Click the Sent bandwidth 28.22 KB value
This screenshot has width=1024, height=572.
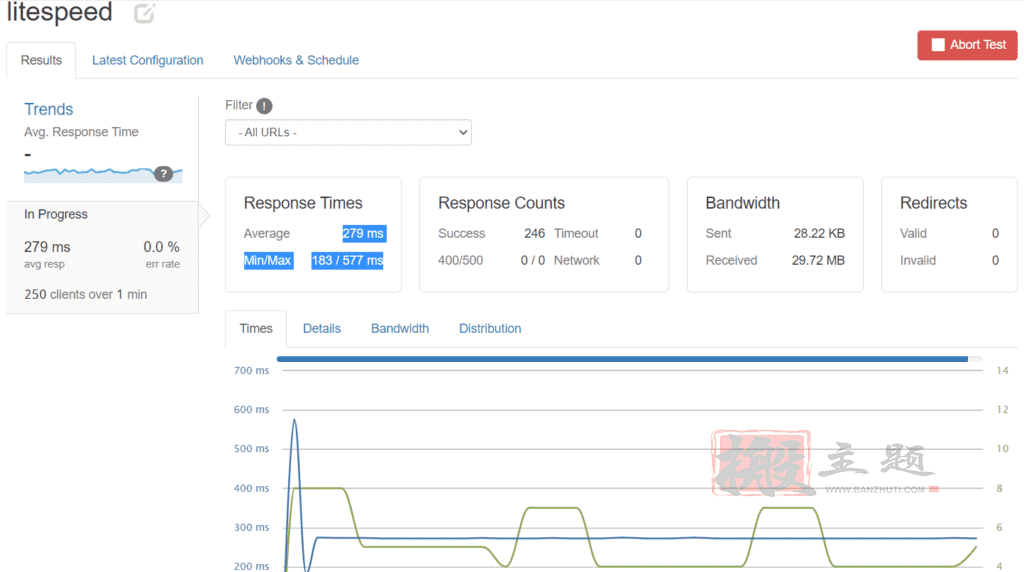819,234
